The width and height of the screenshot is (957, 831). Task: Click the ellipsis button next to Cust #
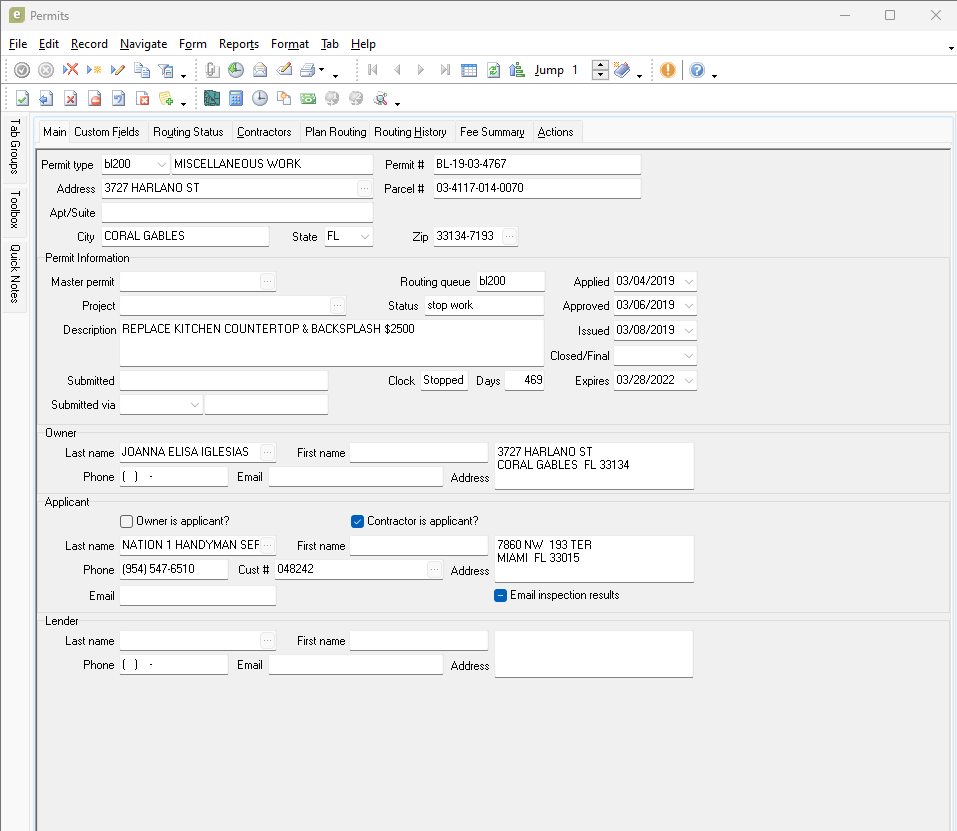tap(434, 569)
